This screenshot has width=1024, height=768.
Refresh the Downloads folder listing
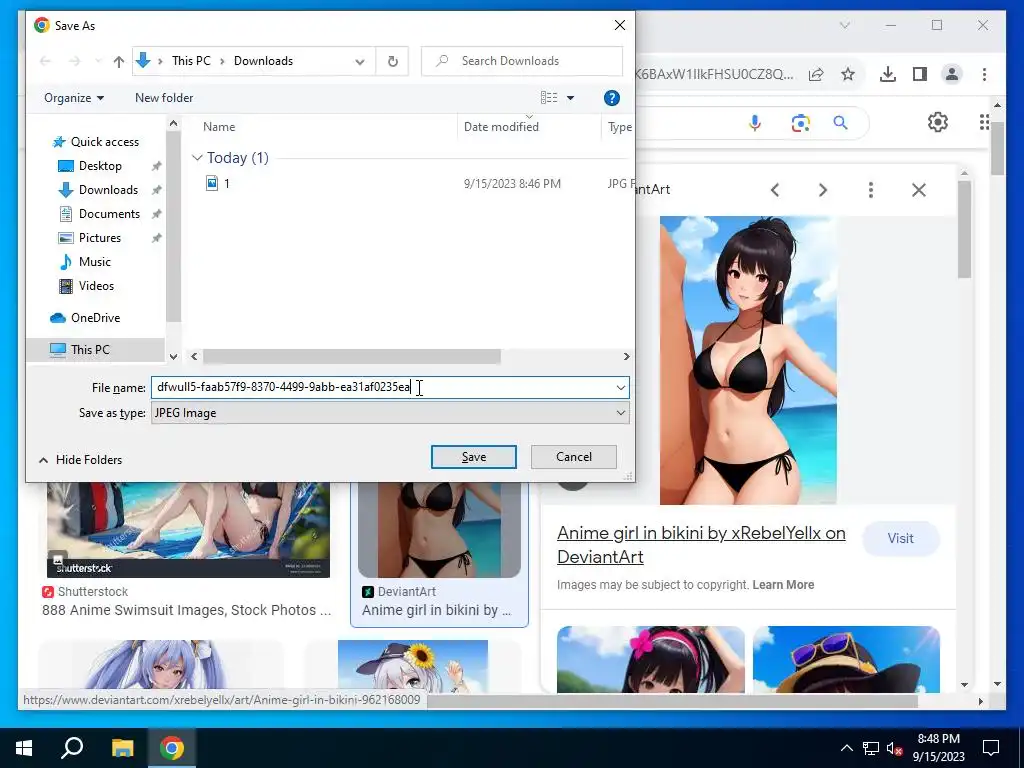(x=392, y=61)
